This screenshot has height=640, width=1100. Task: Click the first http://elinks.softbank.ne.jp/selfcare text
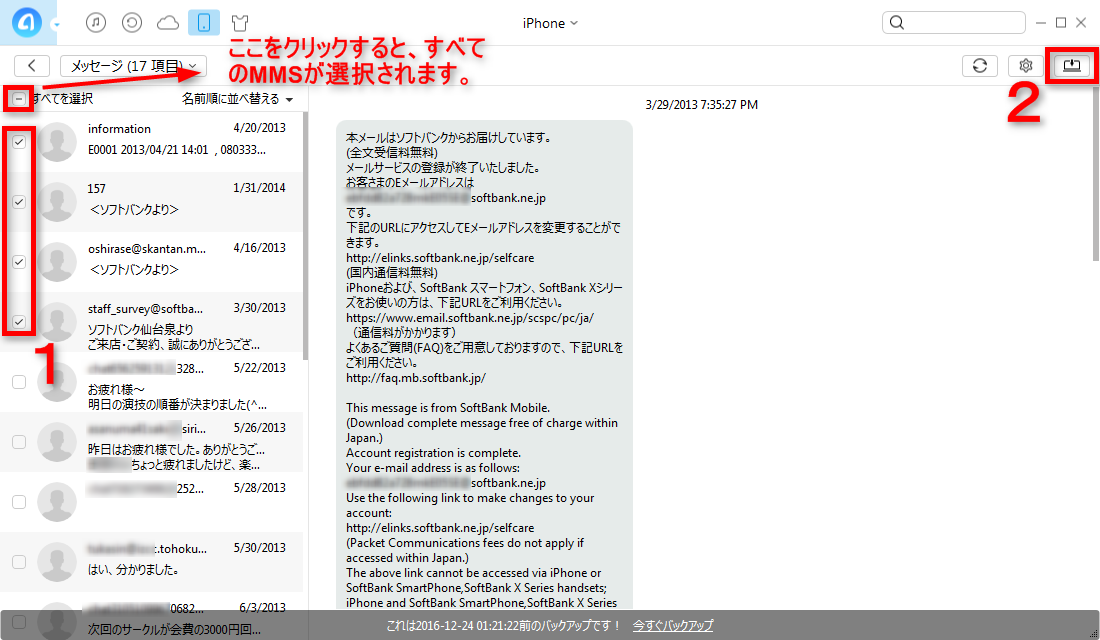pos(440,258)
